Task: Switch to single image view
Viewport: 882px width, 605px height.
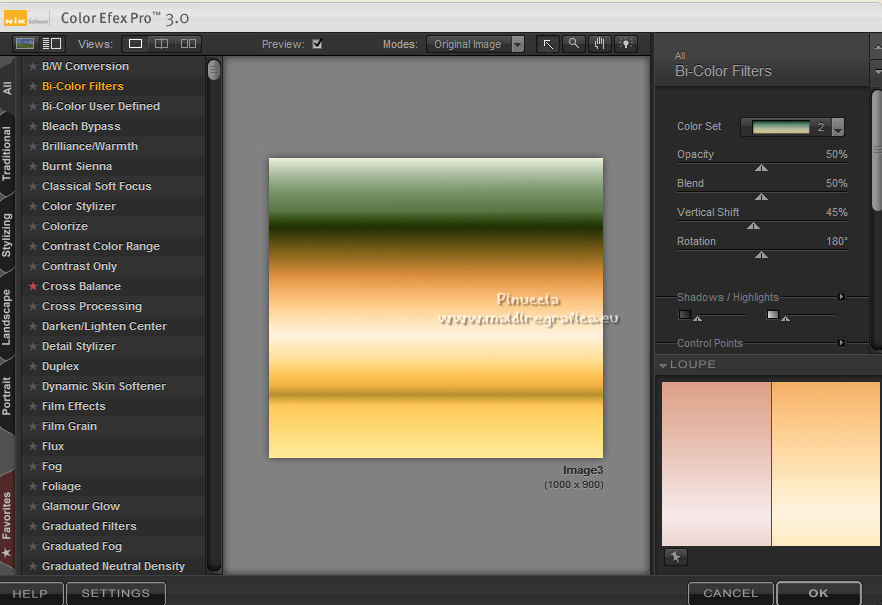Action: point(135,44)
